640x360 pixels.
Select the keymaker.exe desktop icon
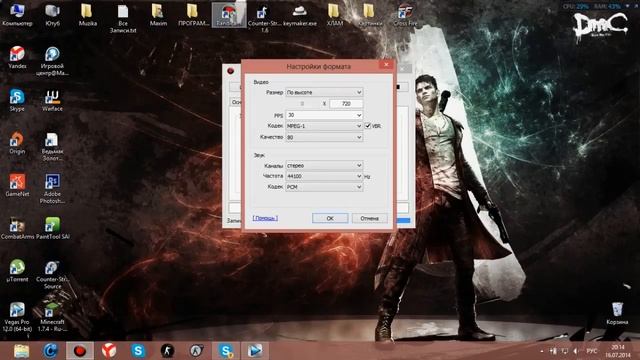(300, 15)
